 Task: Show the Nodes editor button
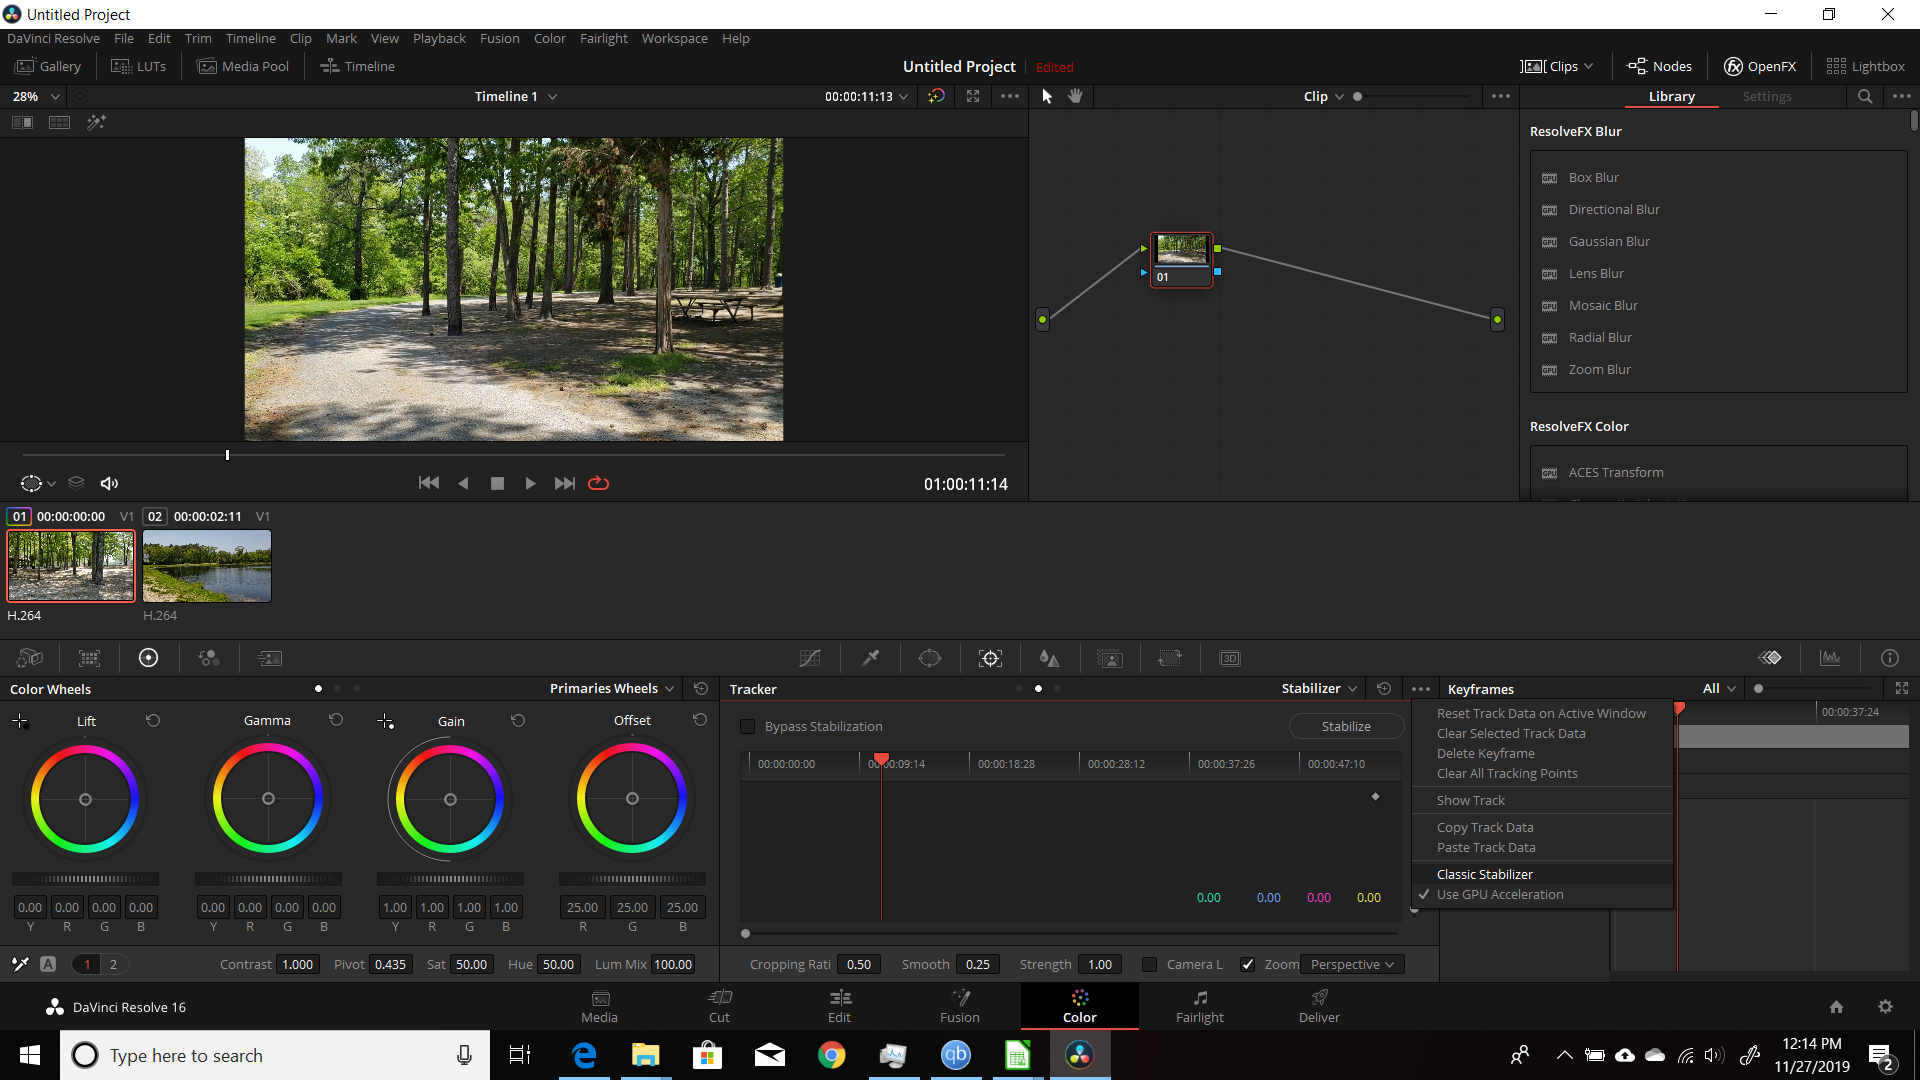pos(1659,66)
